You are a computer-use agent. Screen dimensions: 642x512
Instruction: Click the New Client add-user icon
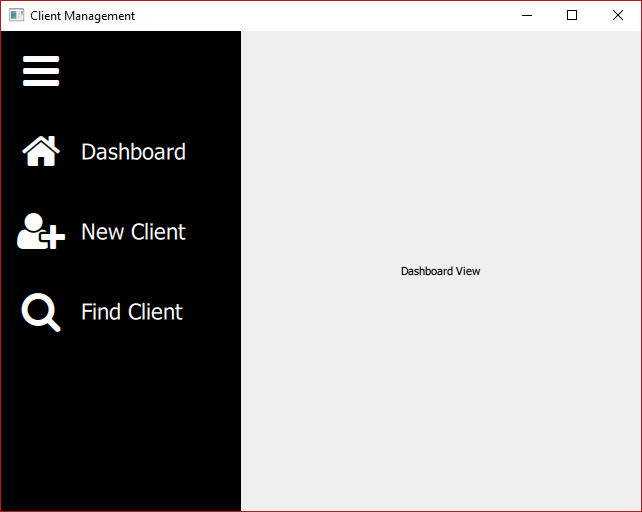point(41,231)
